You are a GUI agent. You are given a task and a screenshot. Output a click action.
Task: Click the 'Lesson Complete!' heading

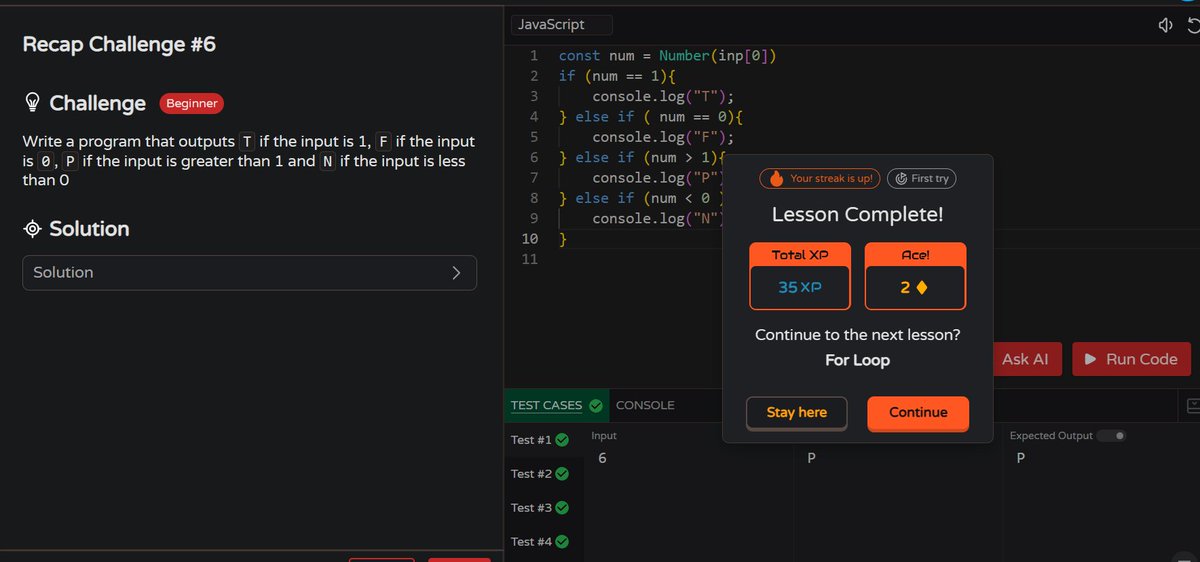[x=857, y=214]
